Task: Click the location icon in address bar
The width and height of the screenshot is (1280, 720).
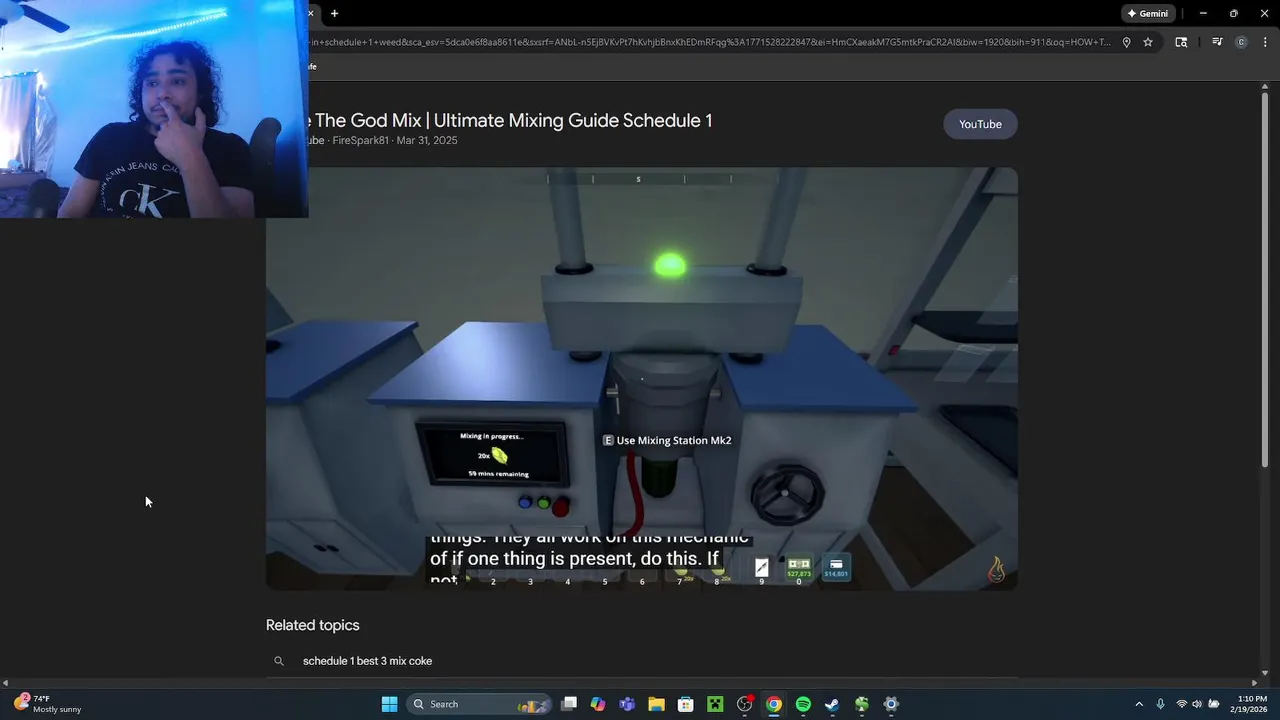Action: point(1126,42)
